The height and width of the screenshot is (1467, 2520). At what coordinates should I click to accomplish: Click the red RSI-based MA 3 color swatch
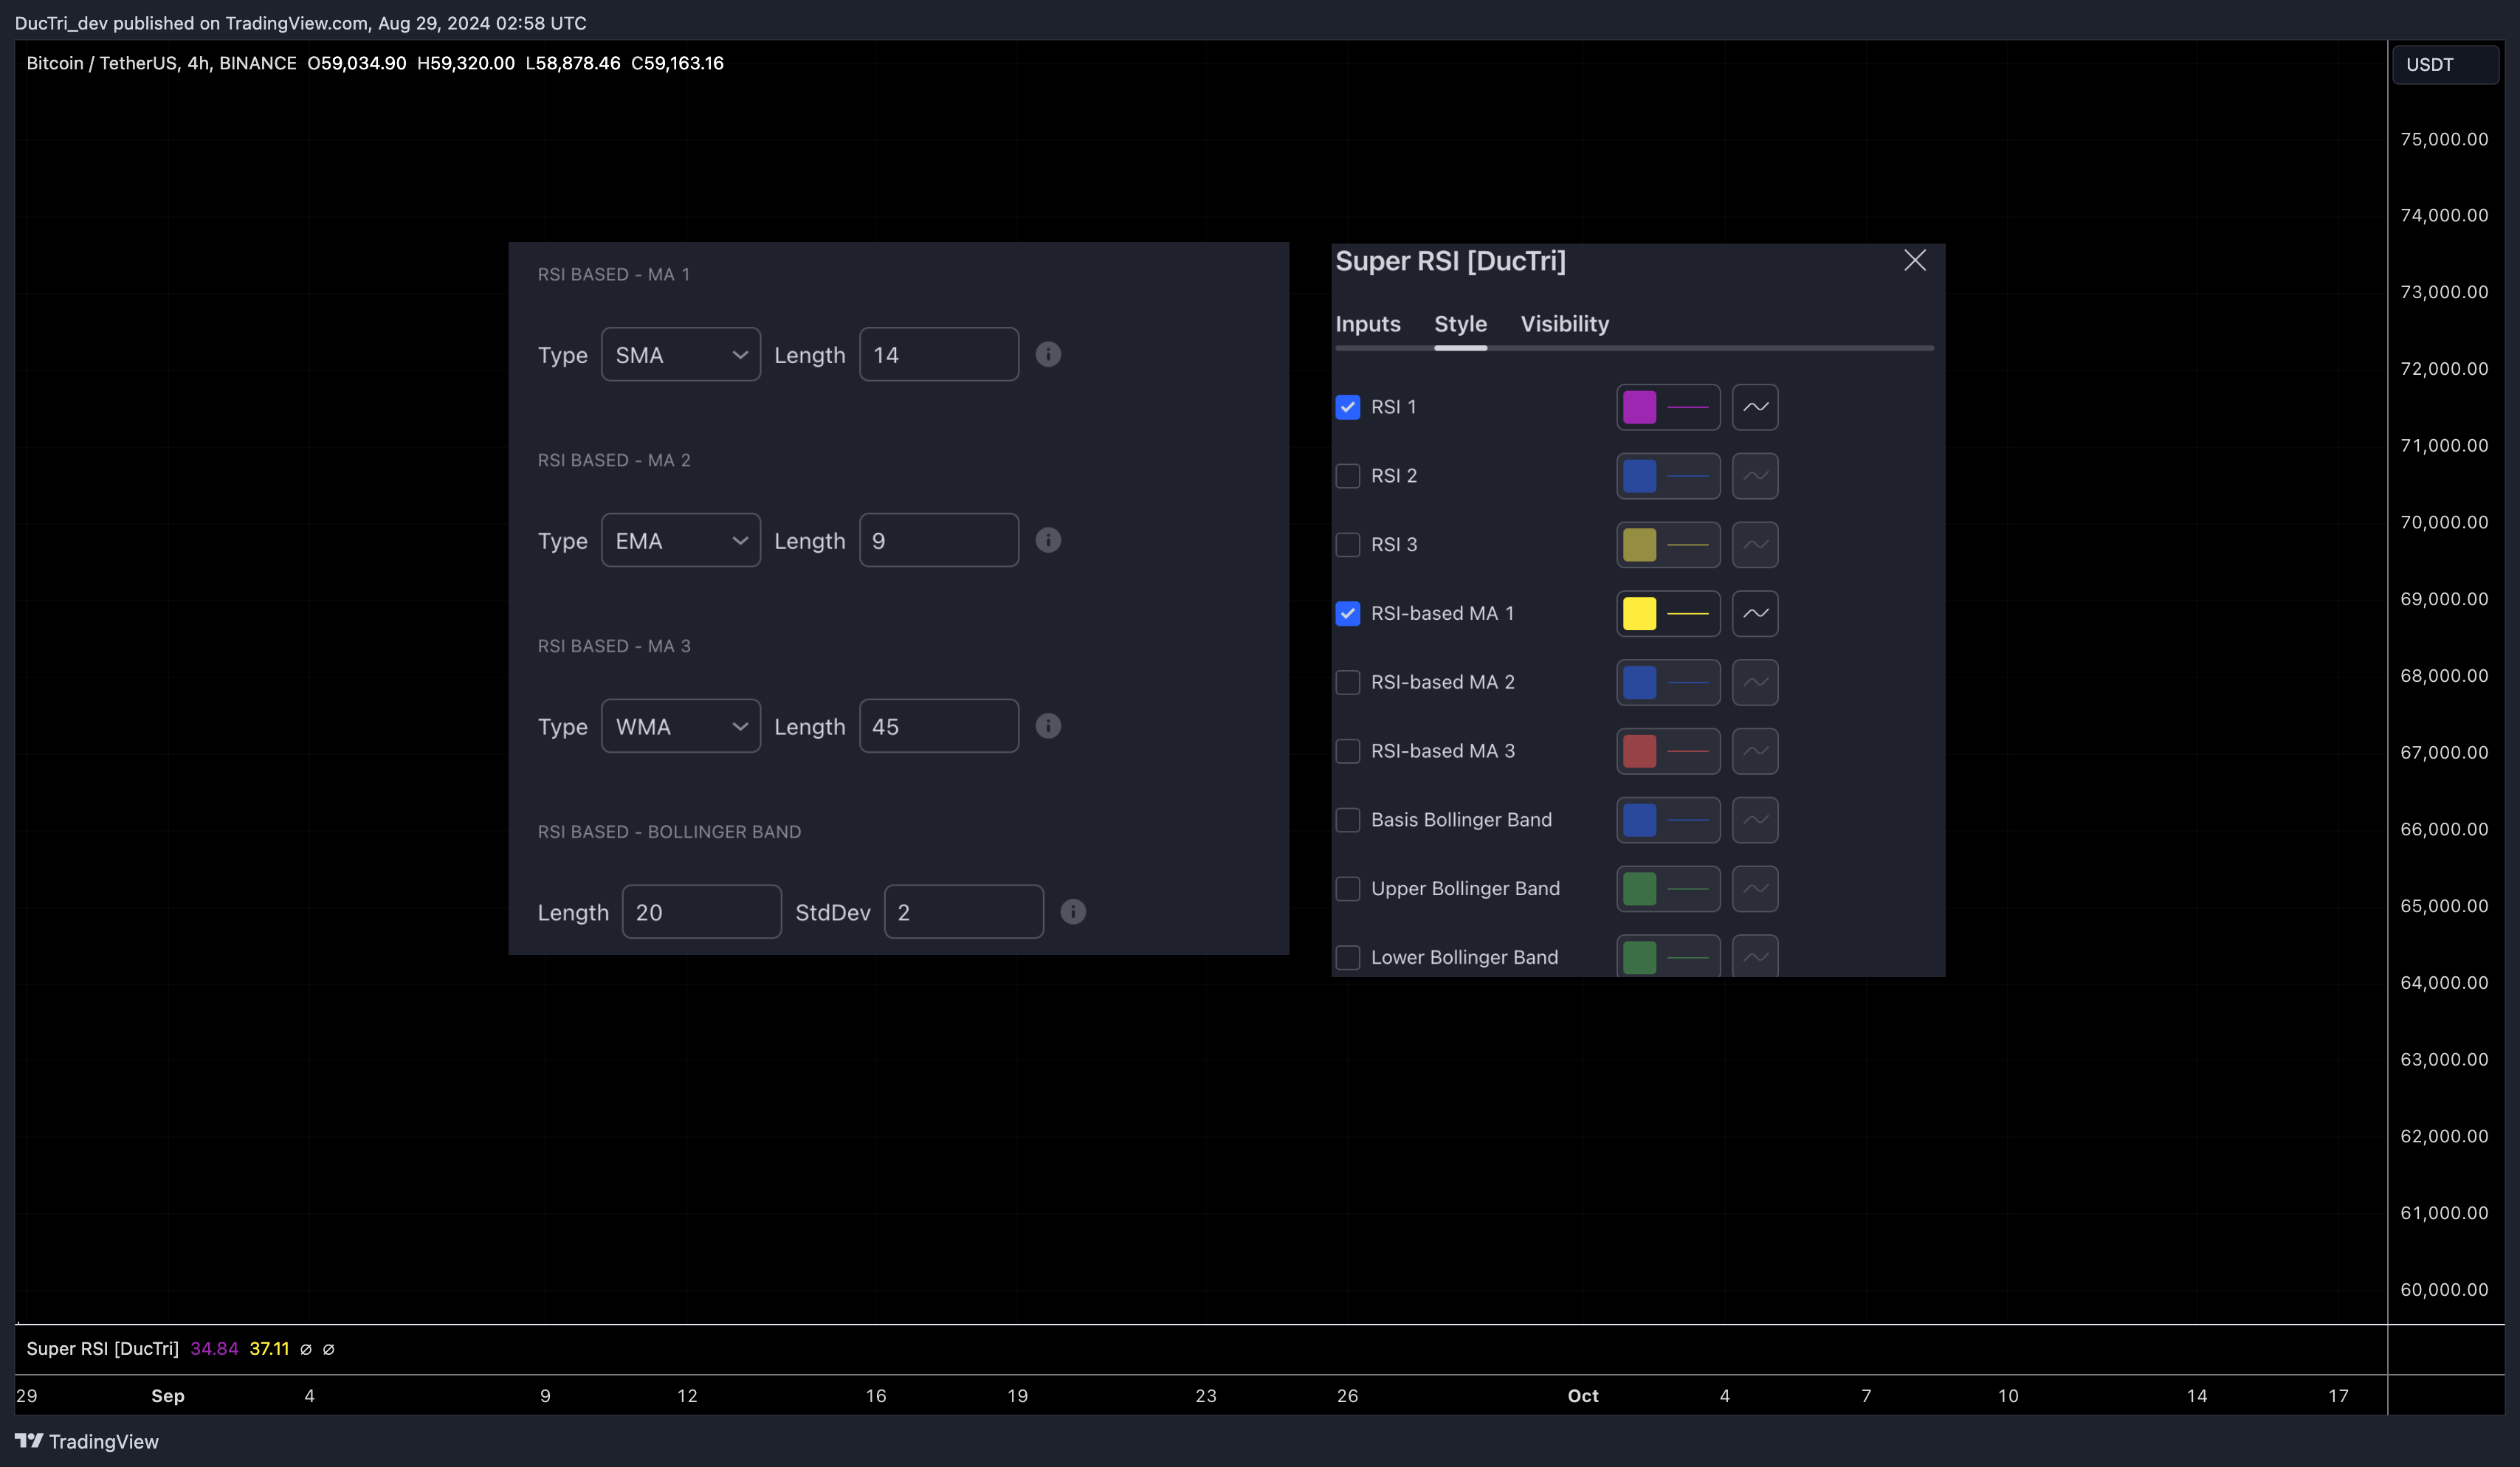1639,751
